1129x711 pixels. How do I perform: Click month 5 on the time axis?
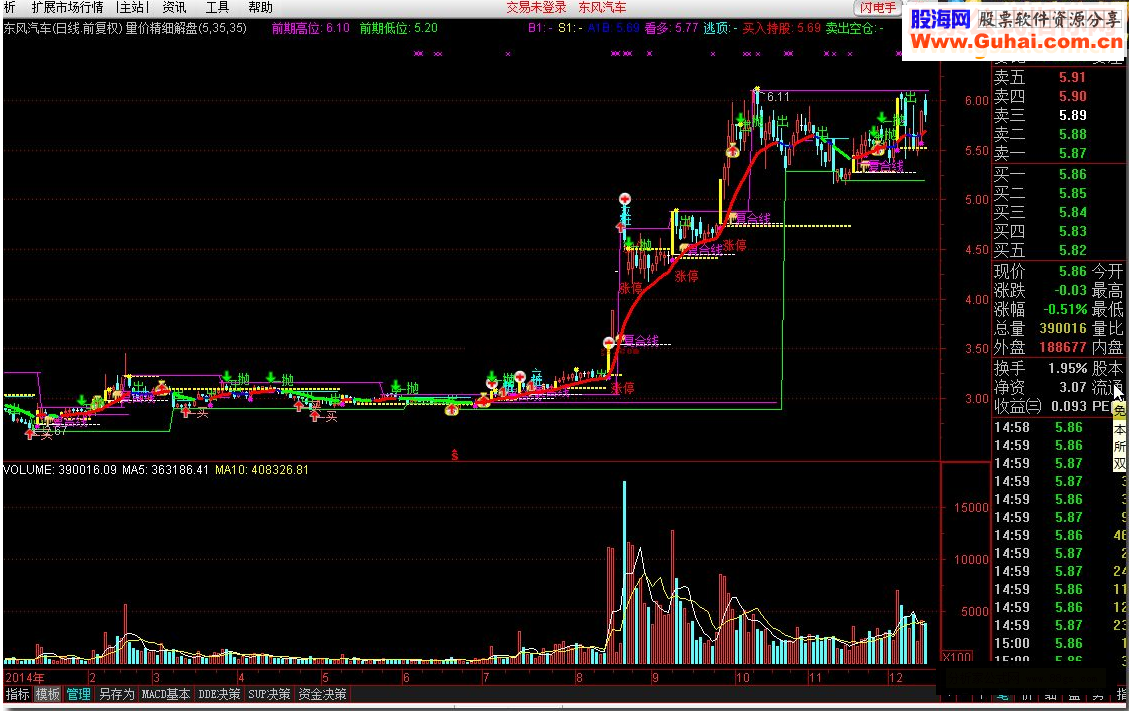[325, 678]
